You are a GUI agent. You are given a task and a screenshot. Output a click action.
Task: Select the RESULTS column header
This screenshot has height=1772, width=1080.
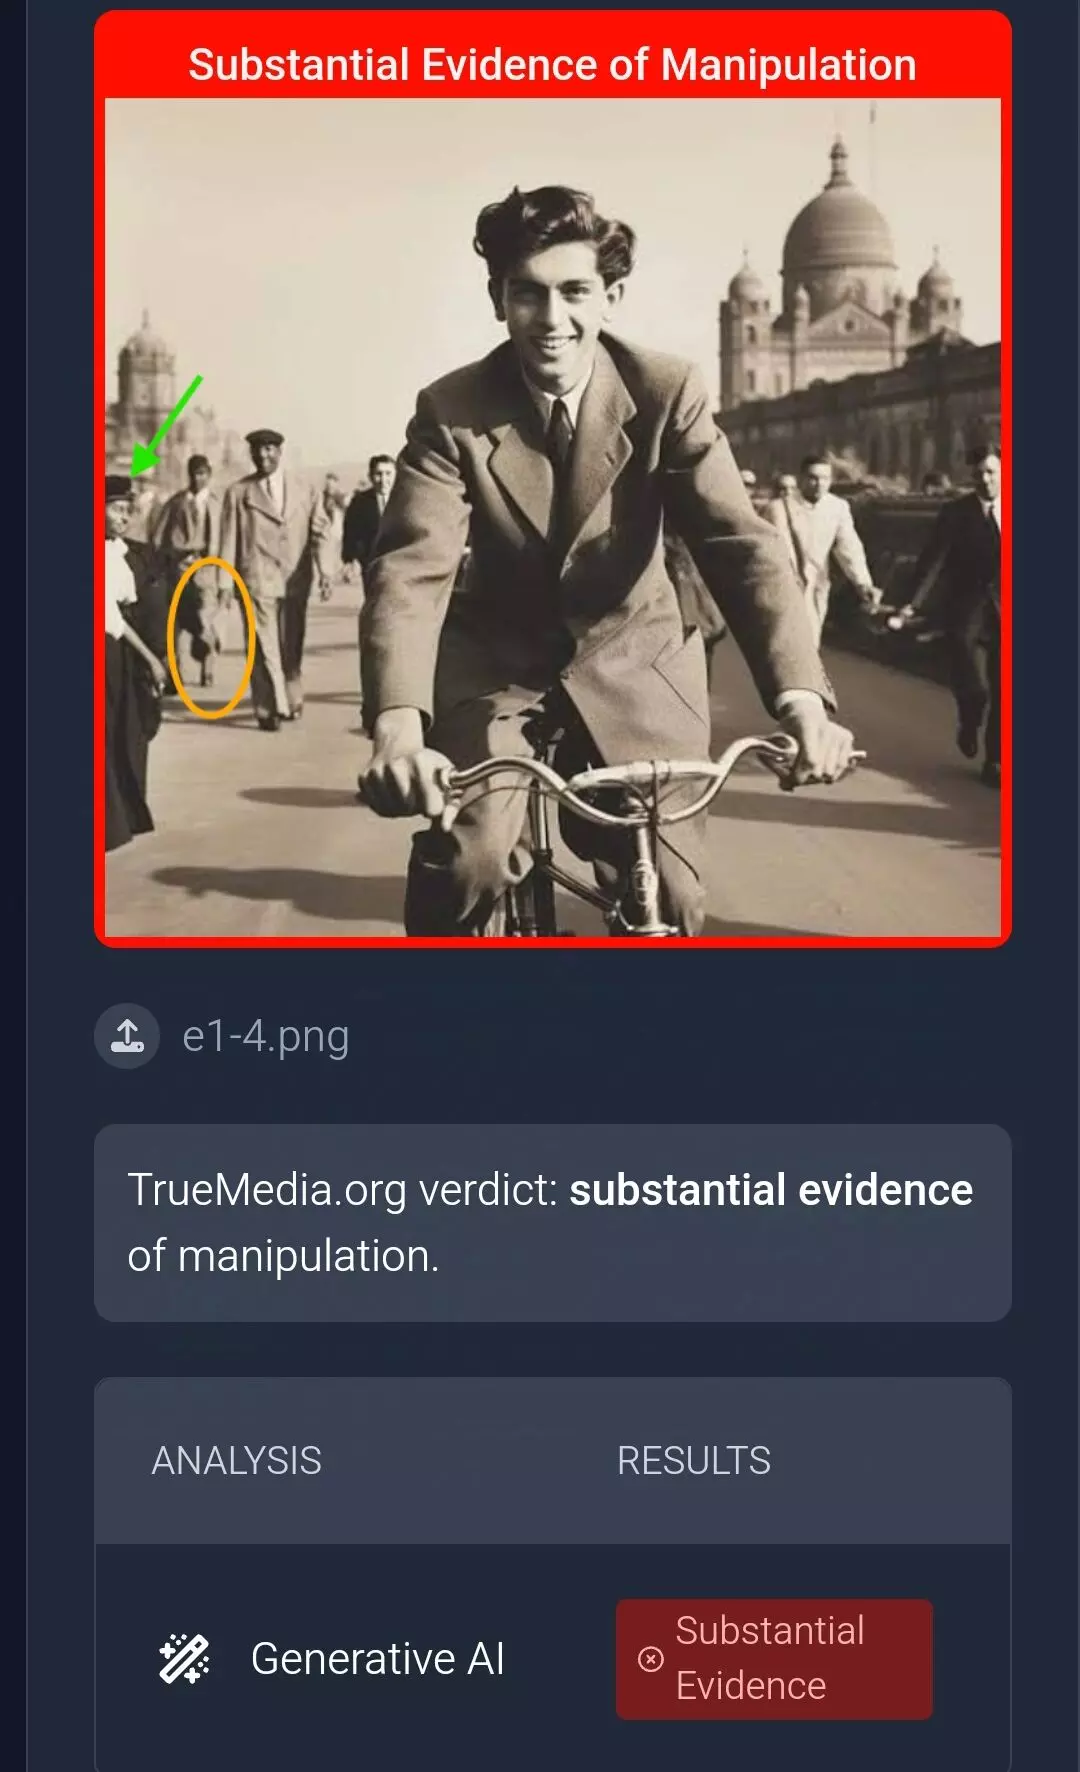[x=694, y=1461]
